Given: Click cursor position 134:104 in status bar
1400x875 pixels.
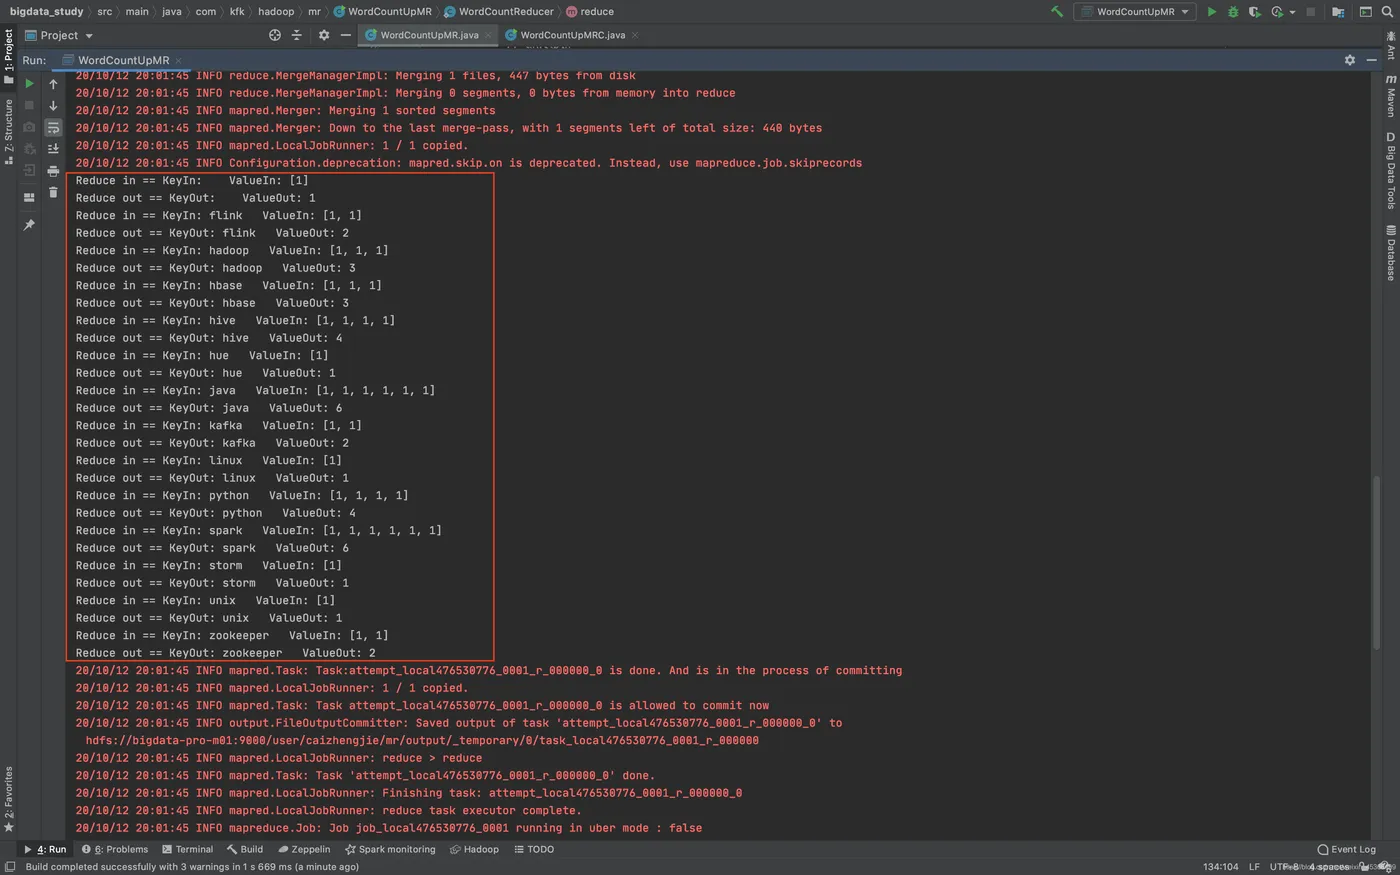Looking at the screenshot, I should 1220,867.
